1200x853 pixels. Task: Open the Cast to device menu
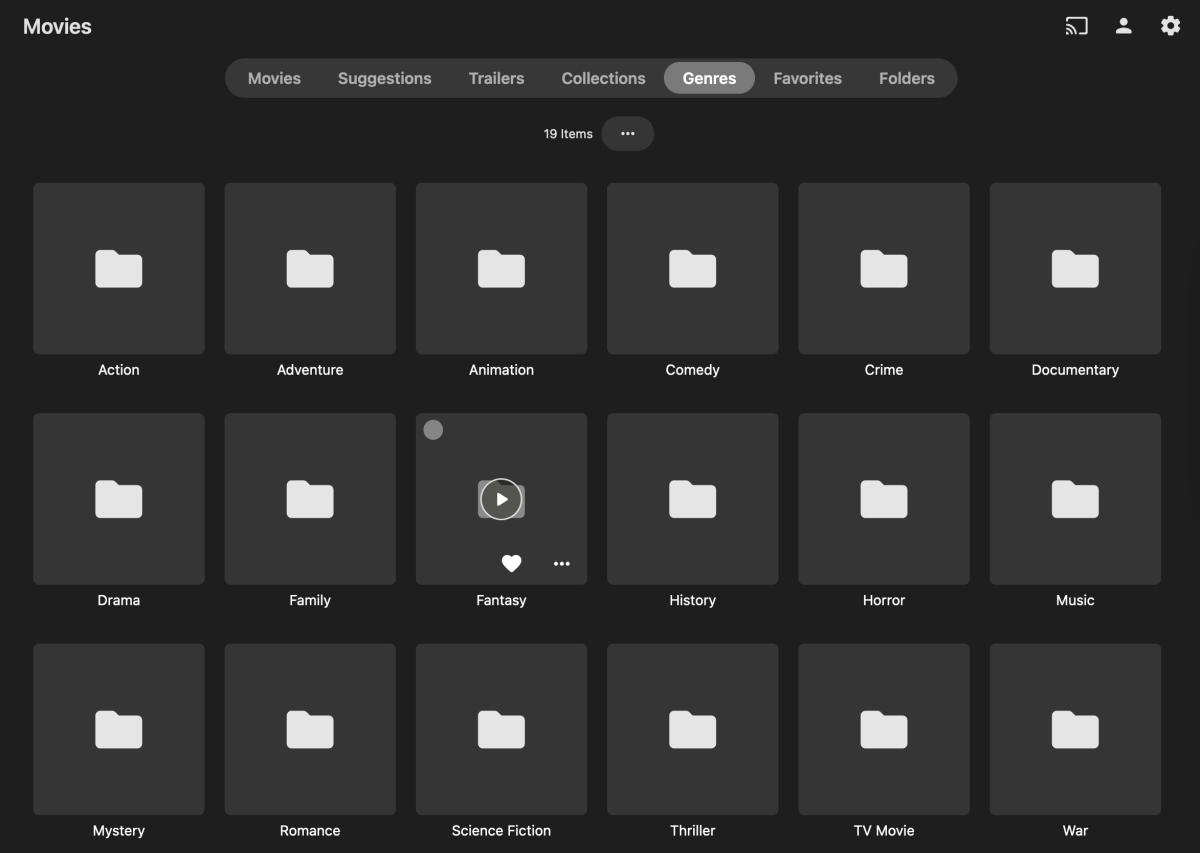click(1076, 26)
